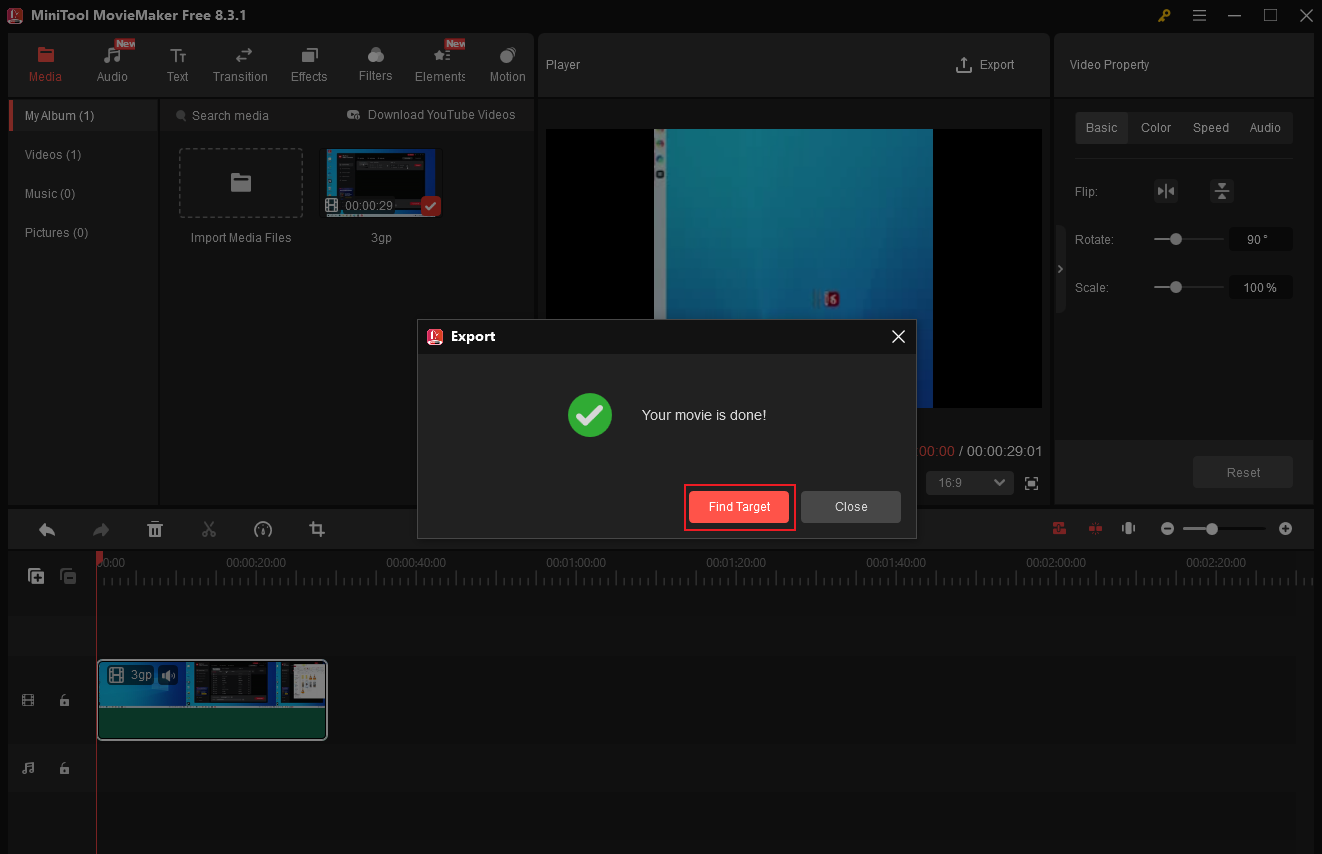The height and width of the screenshot is (854, 1322).
Task: Collapse the Video Property panel arrow
Action: 1060,269
